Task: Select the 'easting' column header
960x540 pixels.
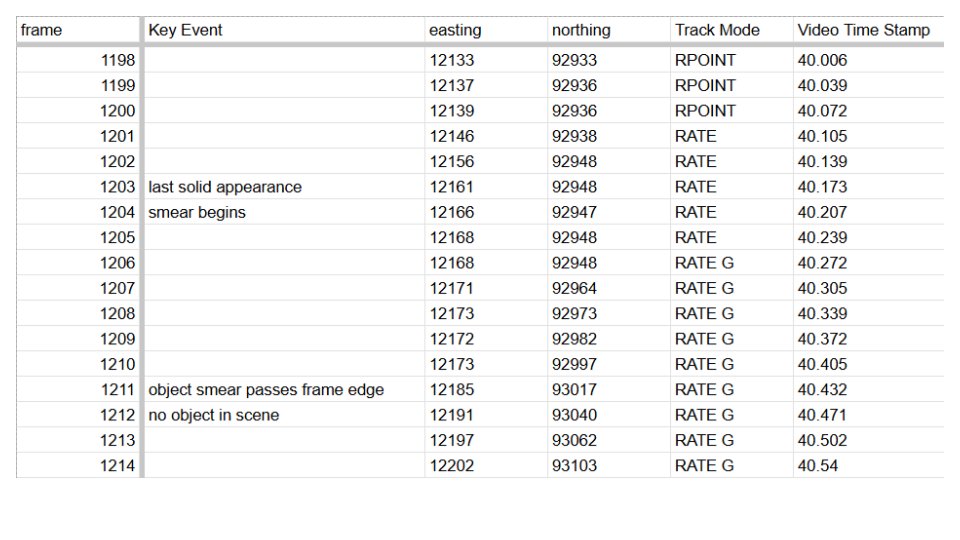Action: pyautogui.click(x=486, y=30)
